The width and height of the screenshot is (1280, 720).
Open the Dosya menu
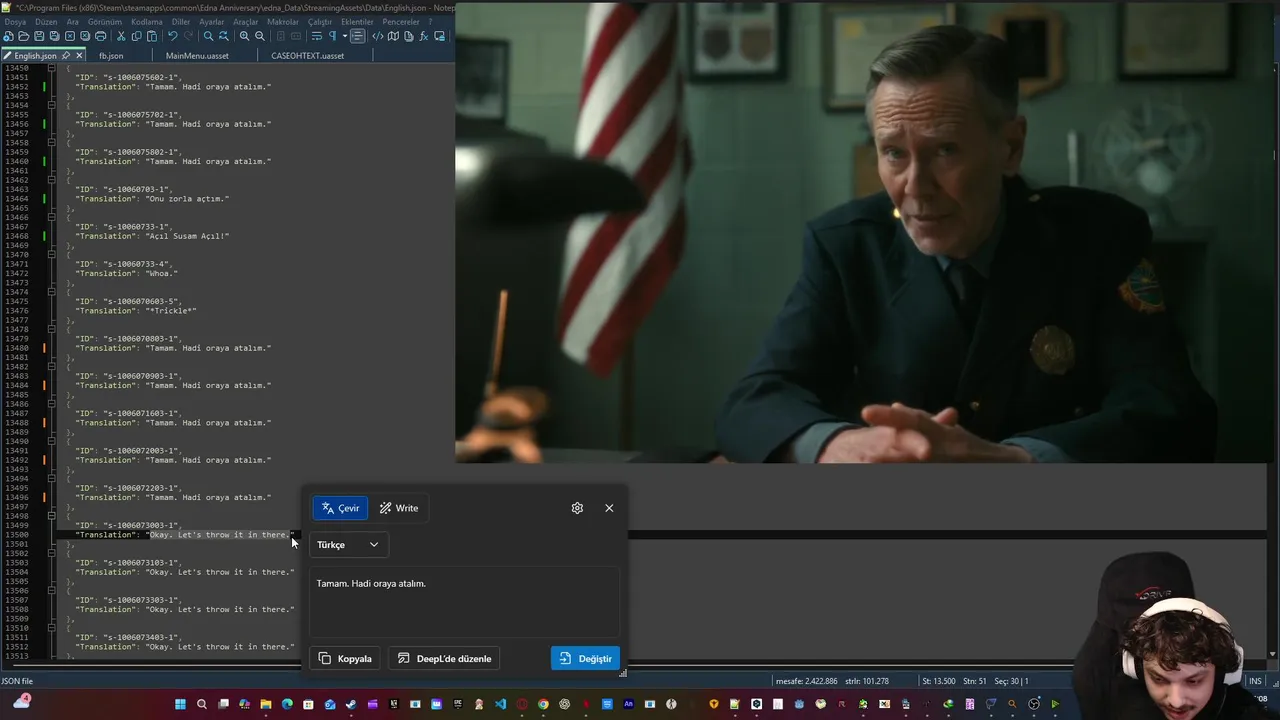[x=15, y=22]
